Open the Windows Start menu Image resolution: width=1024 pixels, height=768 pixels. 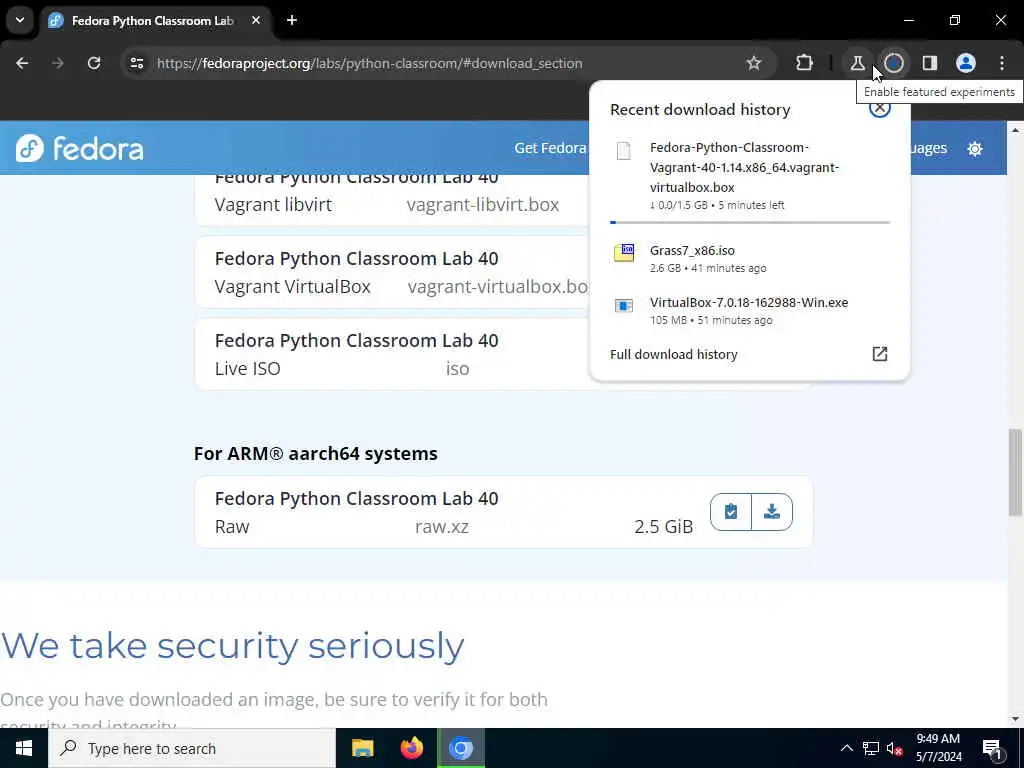coord(24,748)
